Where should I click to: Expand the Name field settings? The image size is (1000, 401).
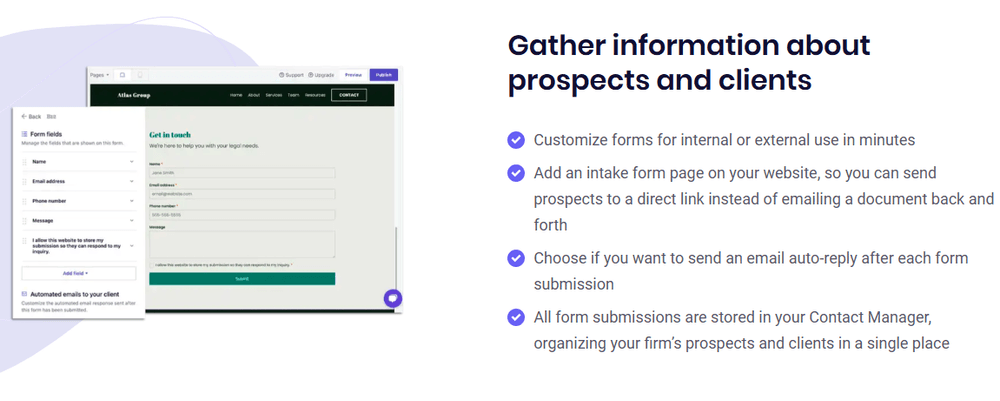[x=131, y=161]
